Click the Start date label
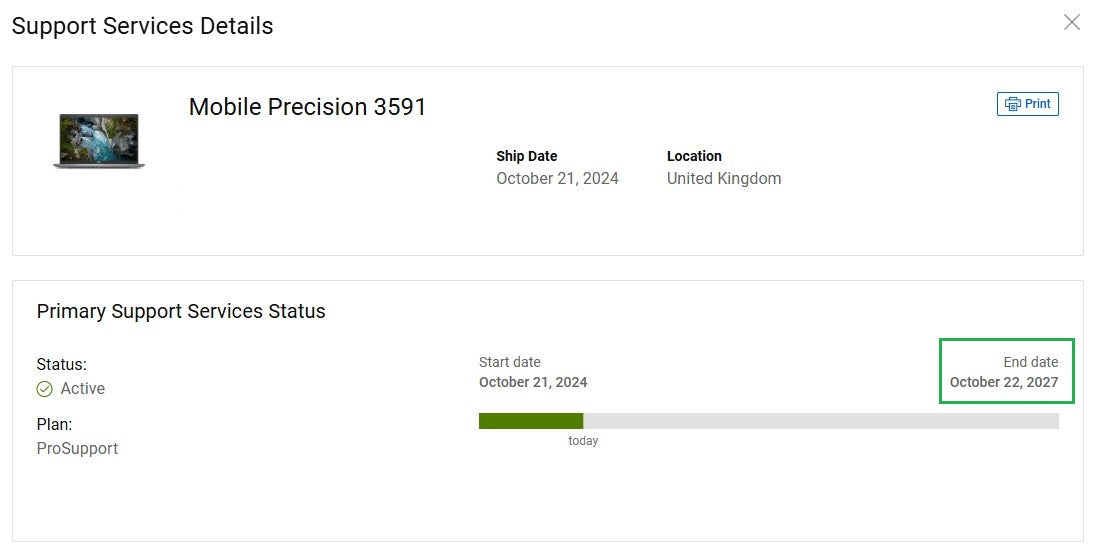Viewport: 1097px width, 551px height. click(x=509, y=362)
